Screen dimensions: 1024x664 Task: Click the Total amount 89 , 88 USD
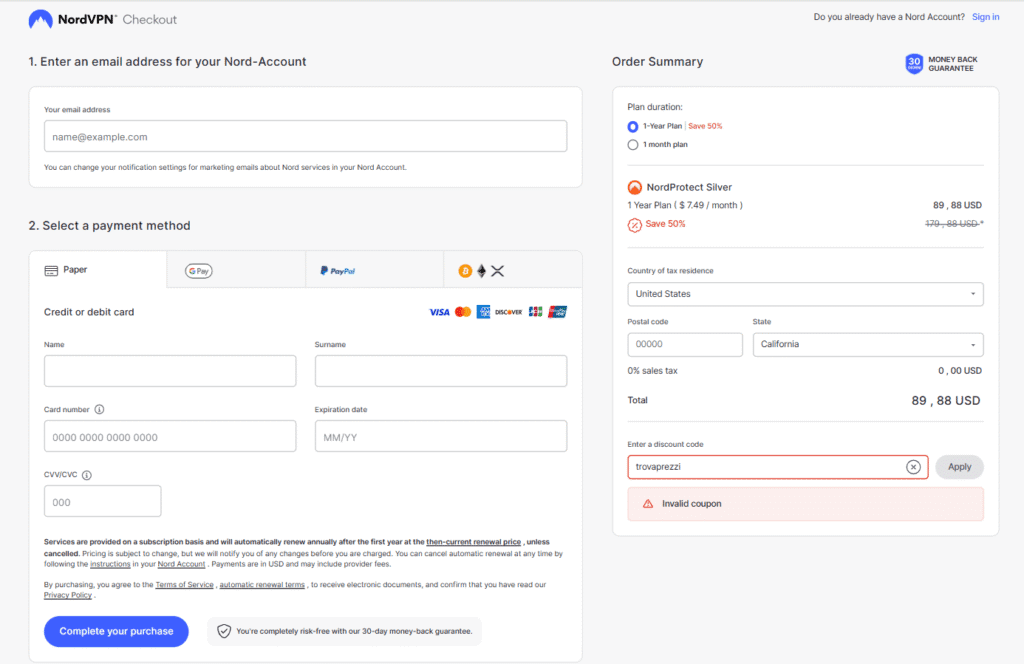tap(946, 401)
